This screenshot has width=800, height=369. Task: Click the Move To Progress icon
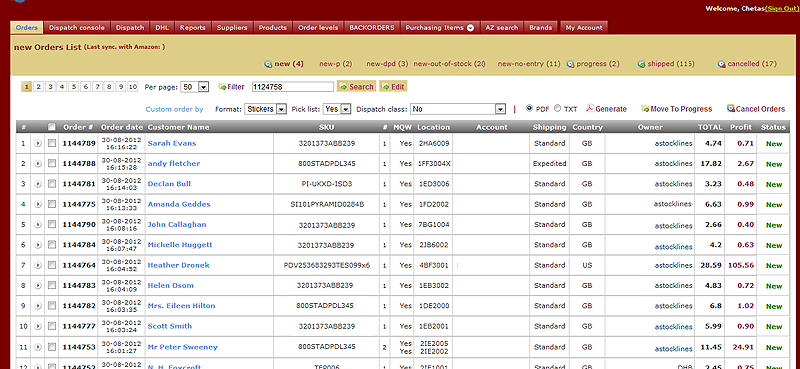(645, 109)
